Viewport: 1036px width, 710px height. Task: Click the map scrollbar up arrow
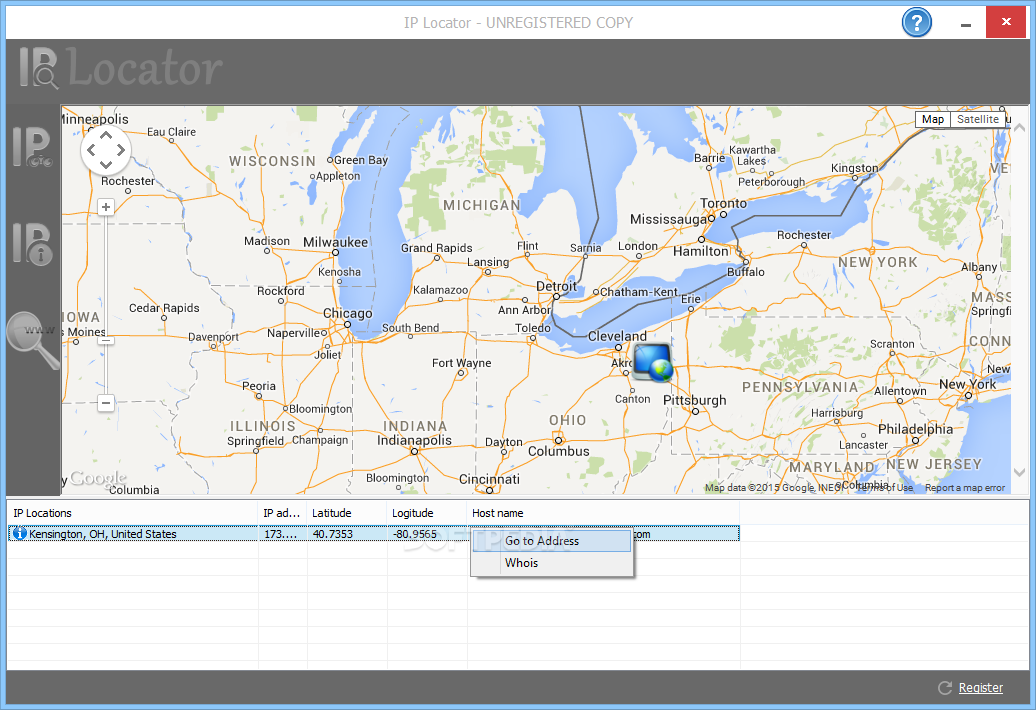coord(1019,128)
